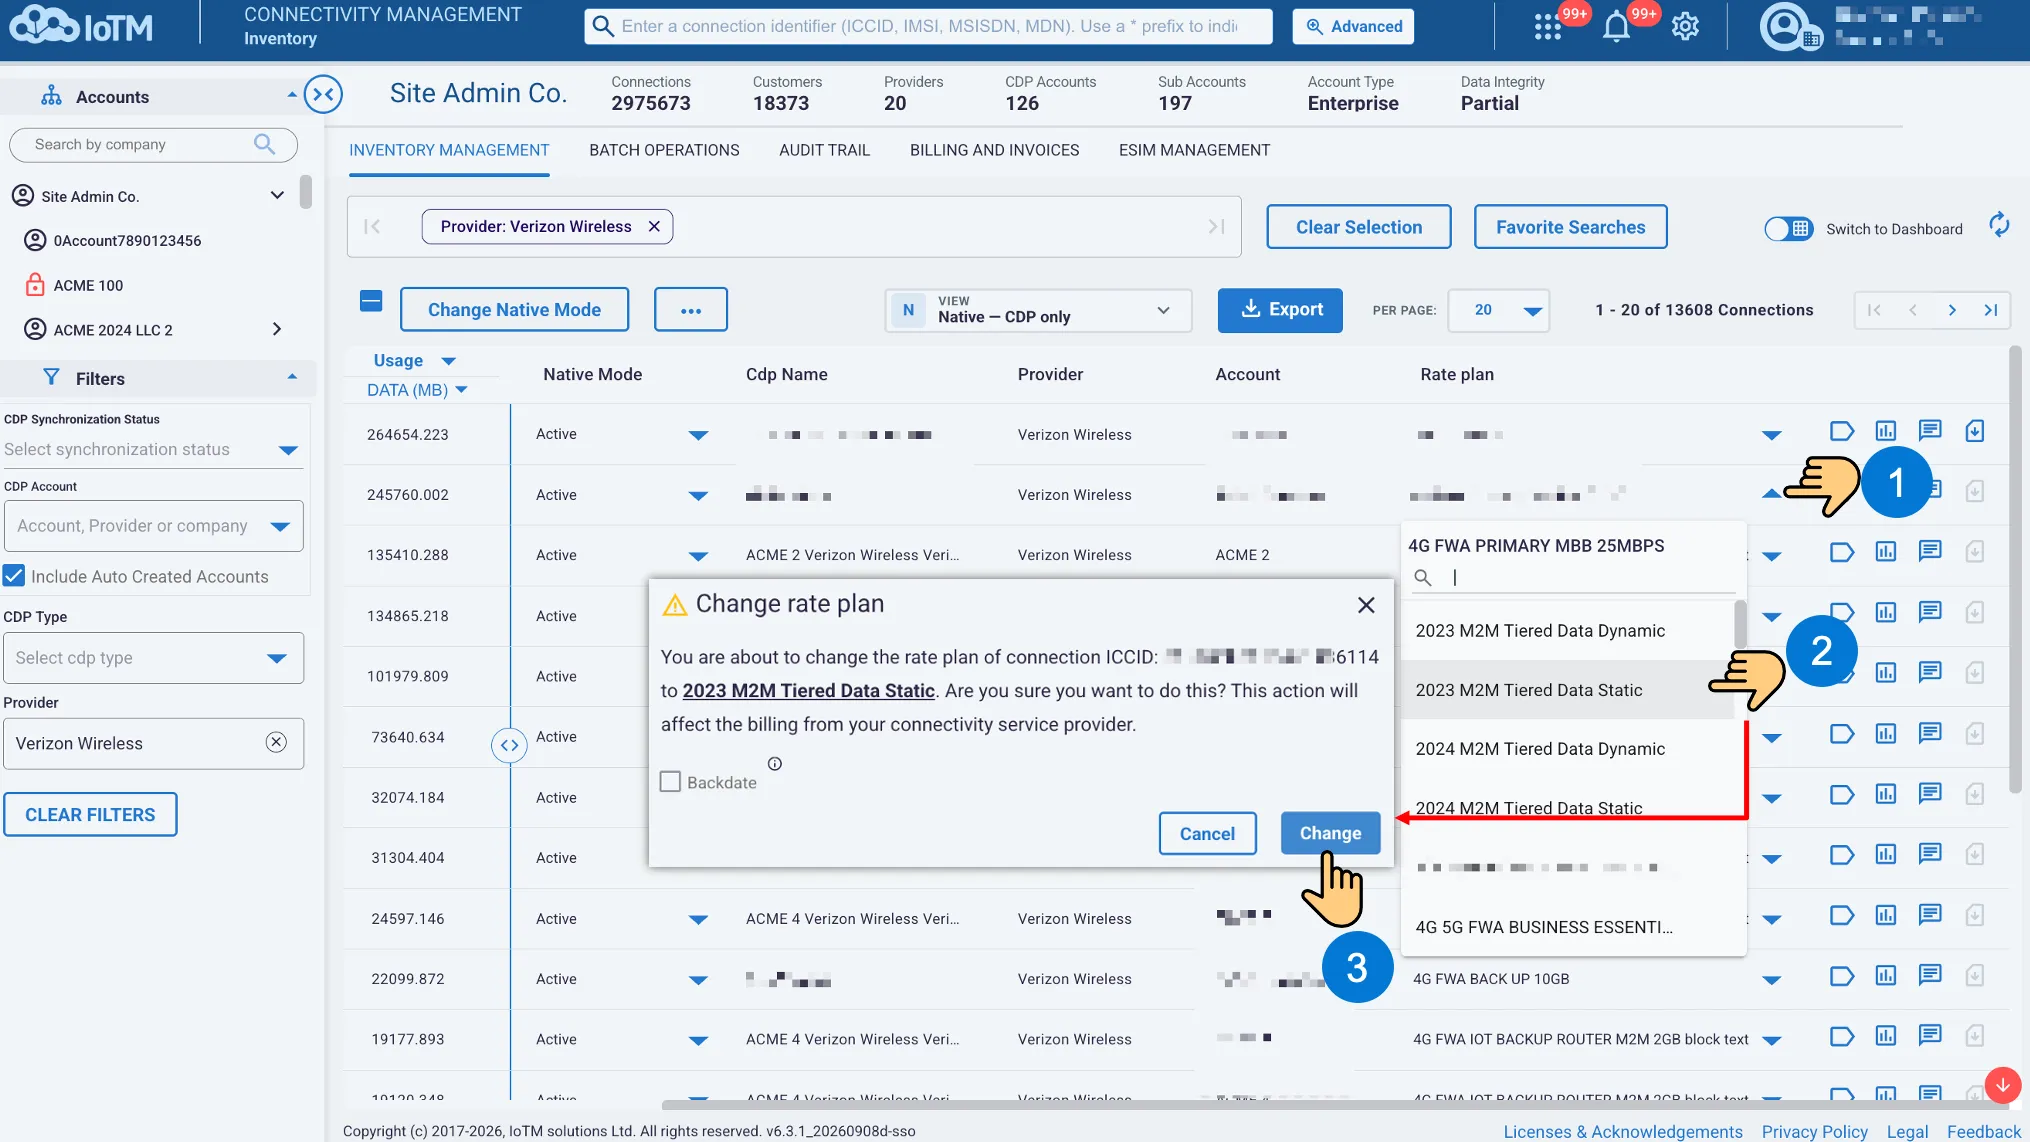Screen dimensions: 2030x1142
Task: Click the Backdate info icon
Action: coord(774,764)
